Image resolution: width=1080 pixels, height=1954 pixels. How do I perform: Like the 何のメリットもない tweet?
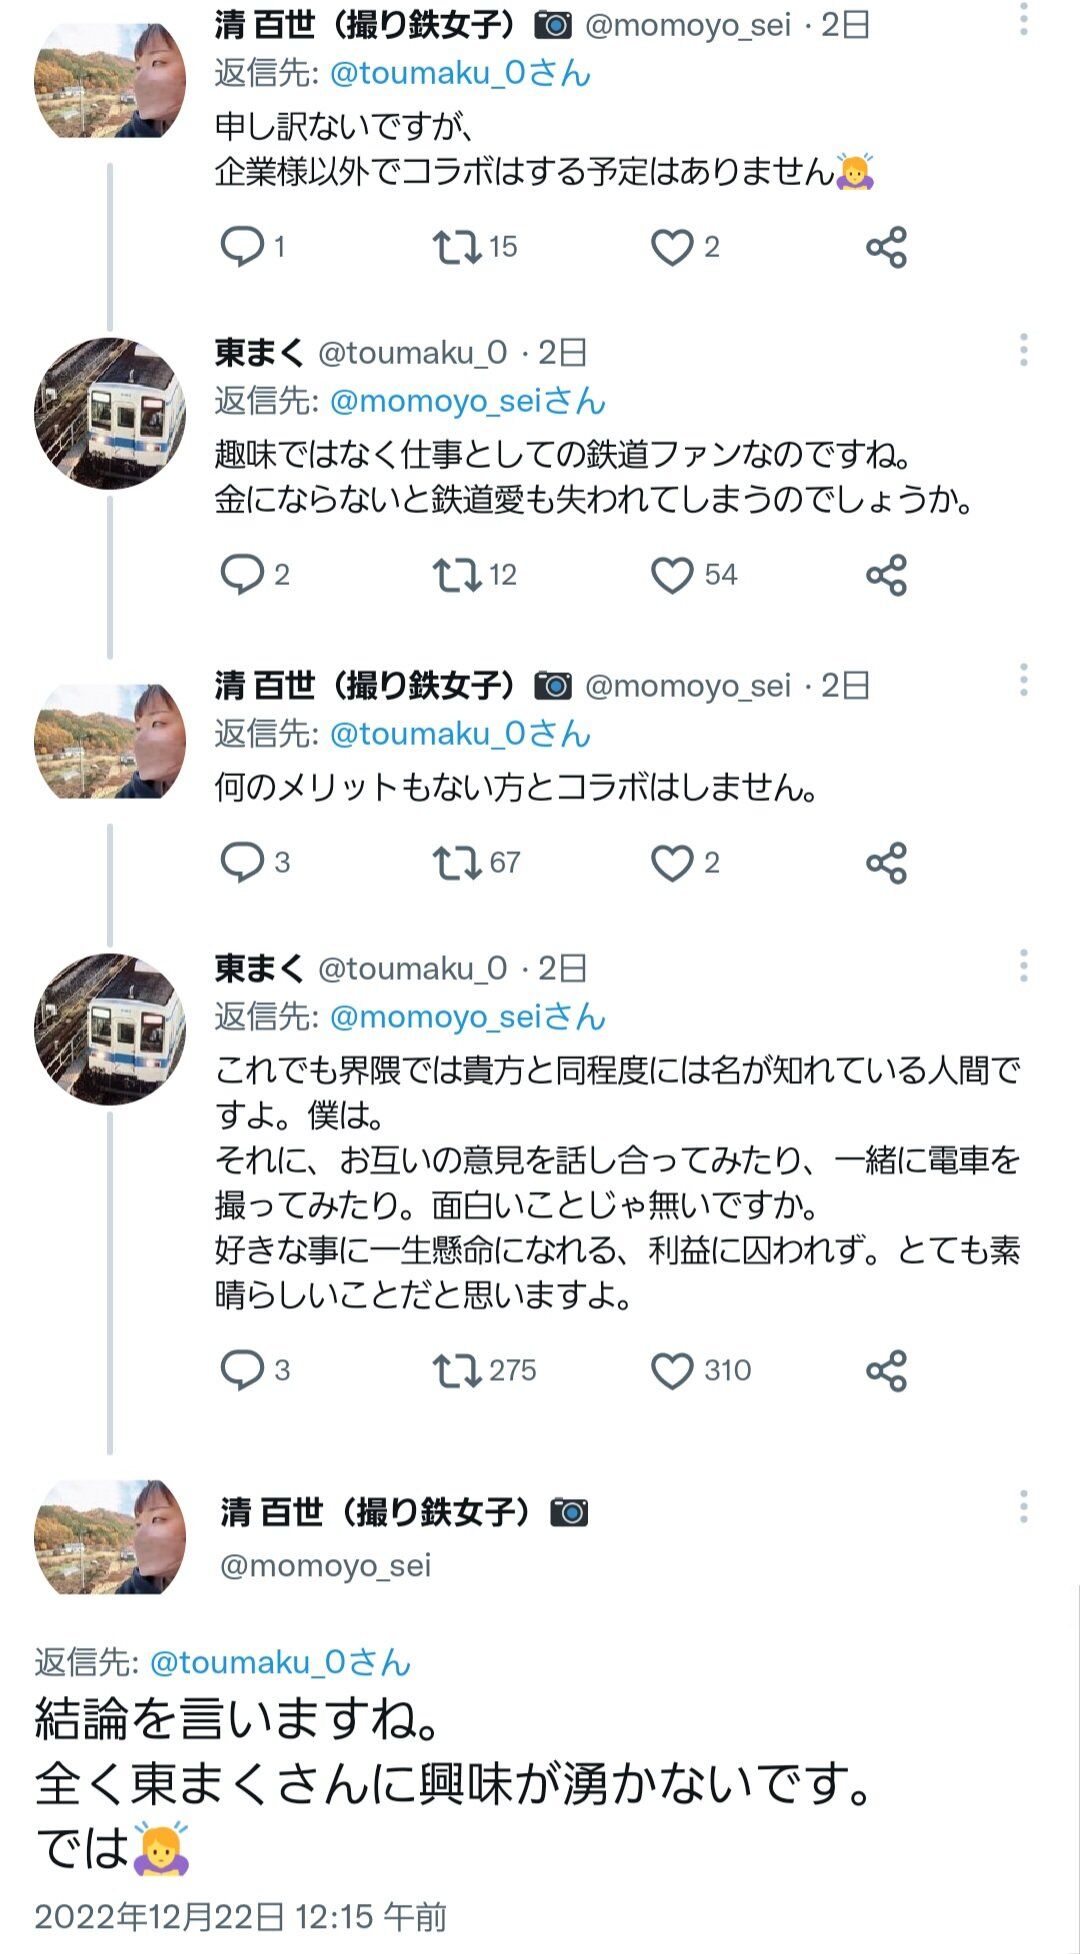tap(672, 862)
